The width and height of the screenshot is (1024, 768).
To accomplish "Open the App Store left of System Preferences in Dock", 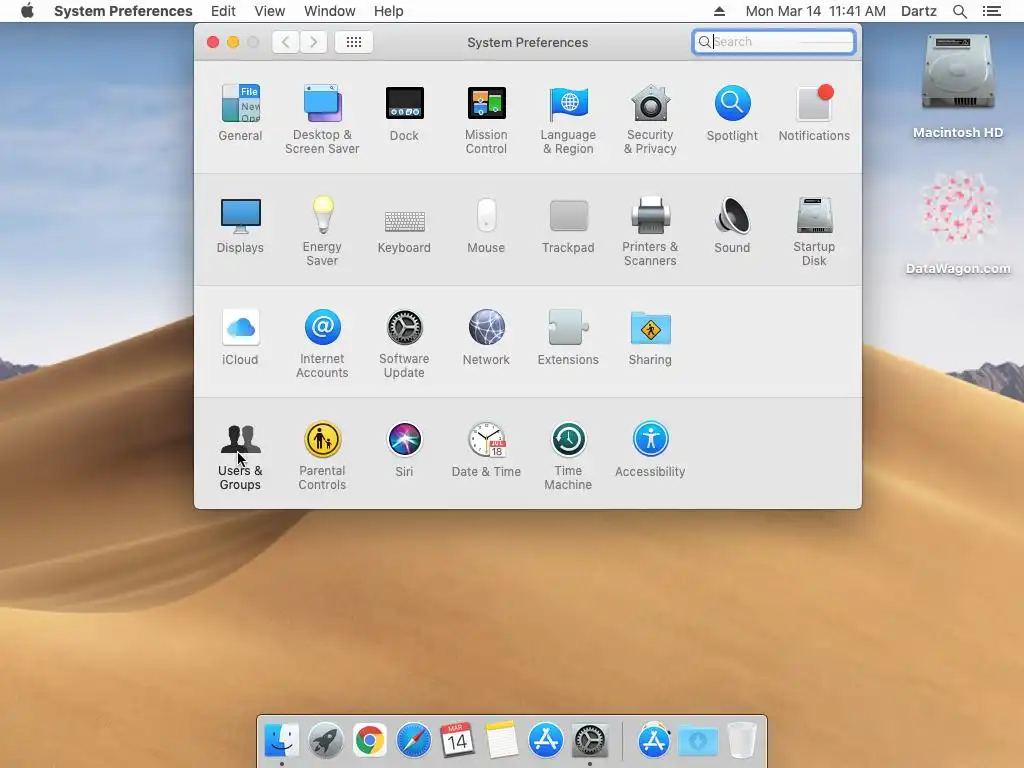I will [x=545, y=741].
